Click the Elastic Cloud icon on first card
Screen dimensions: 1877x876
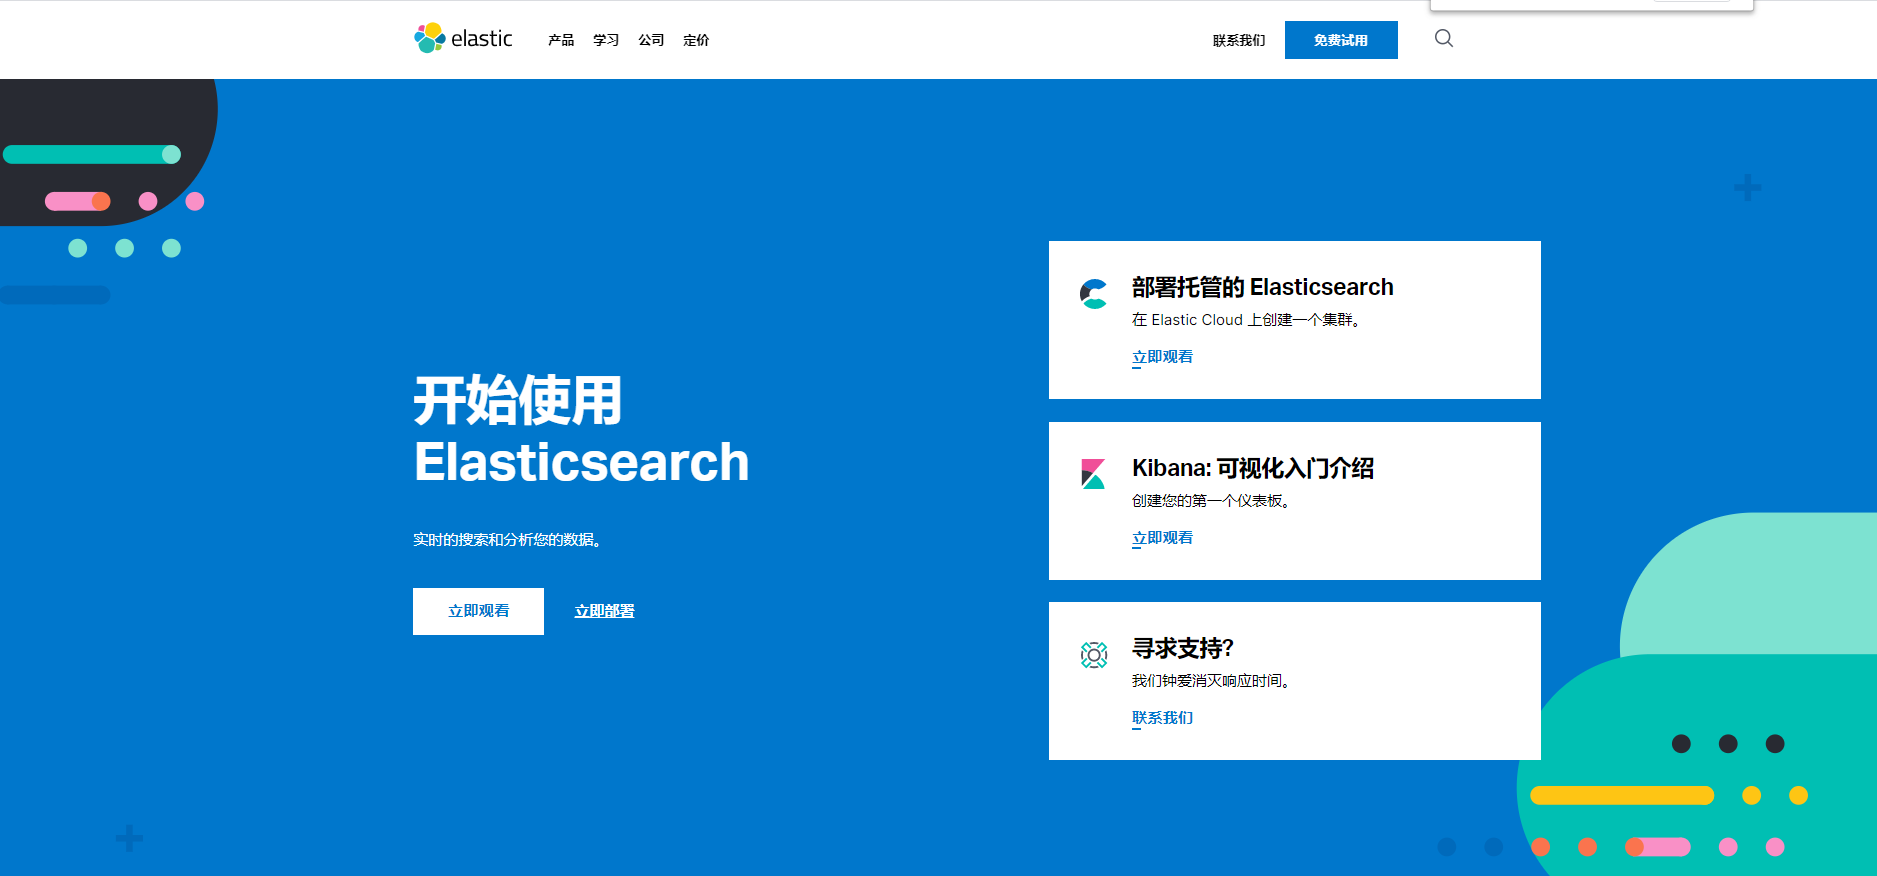[x=1093, y=294]
